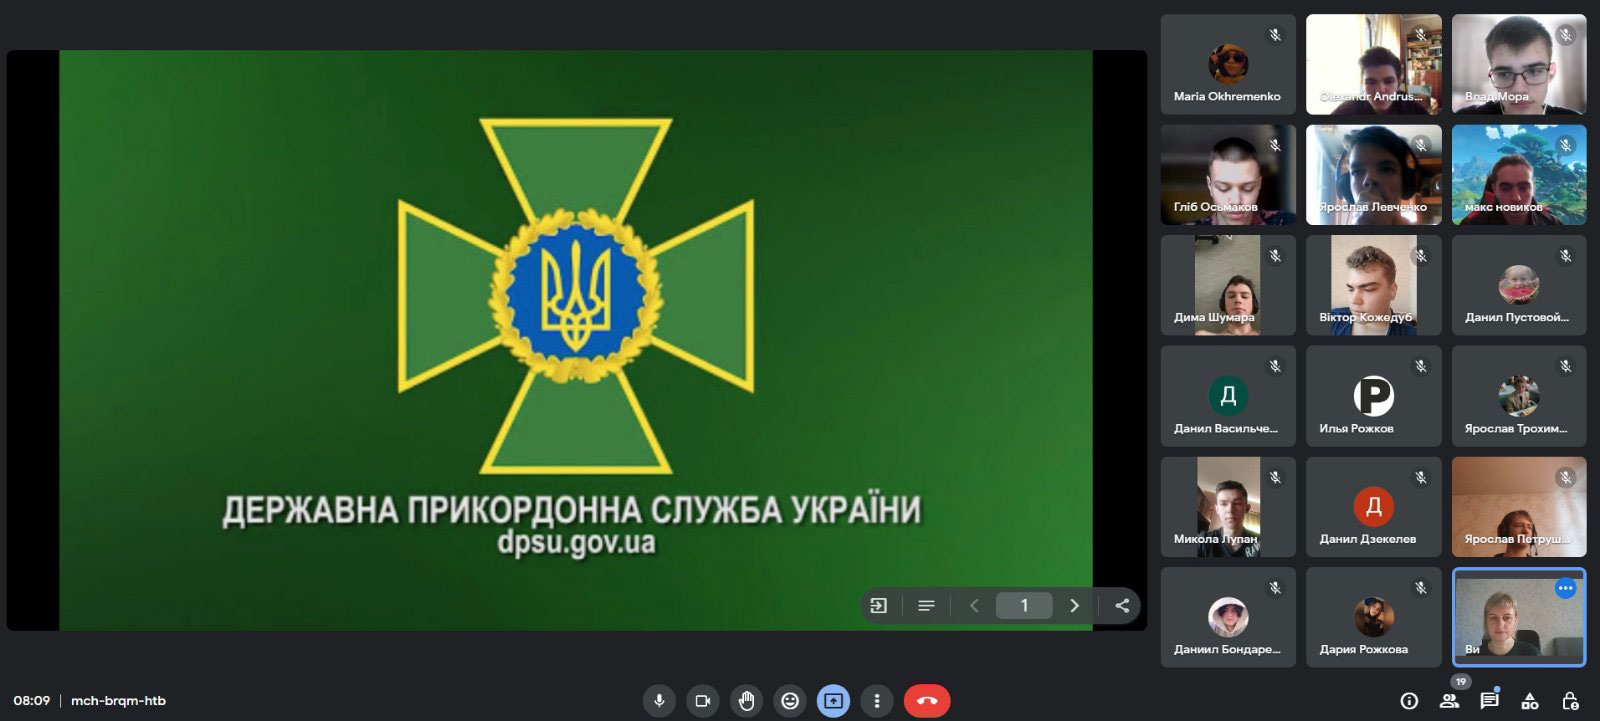Mute the microphone in the call controls
The height and width of the screenshot is (721, 1600).
click(x=659, y=701)
